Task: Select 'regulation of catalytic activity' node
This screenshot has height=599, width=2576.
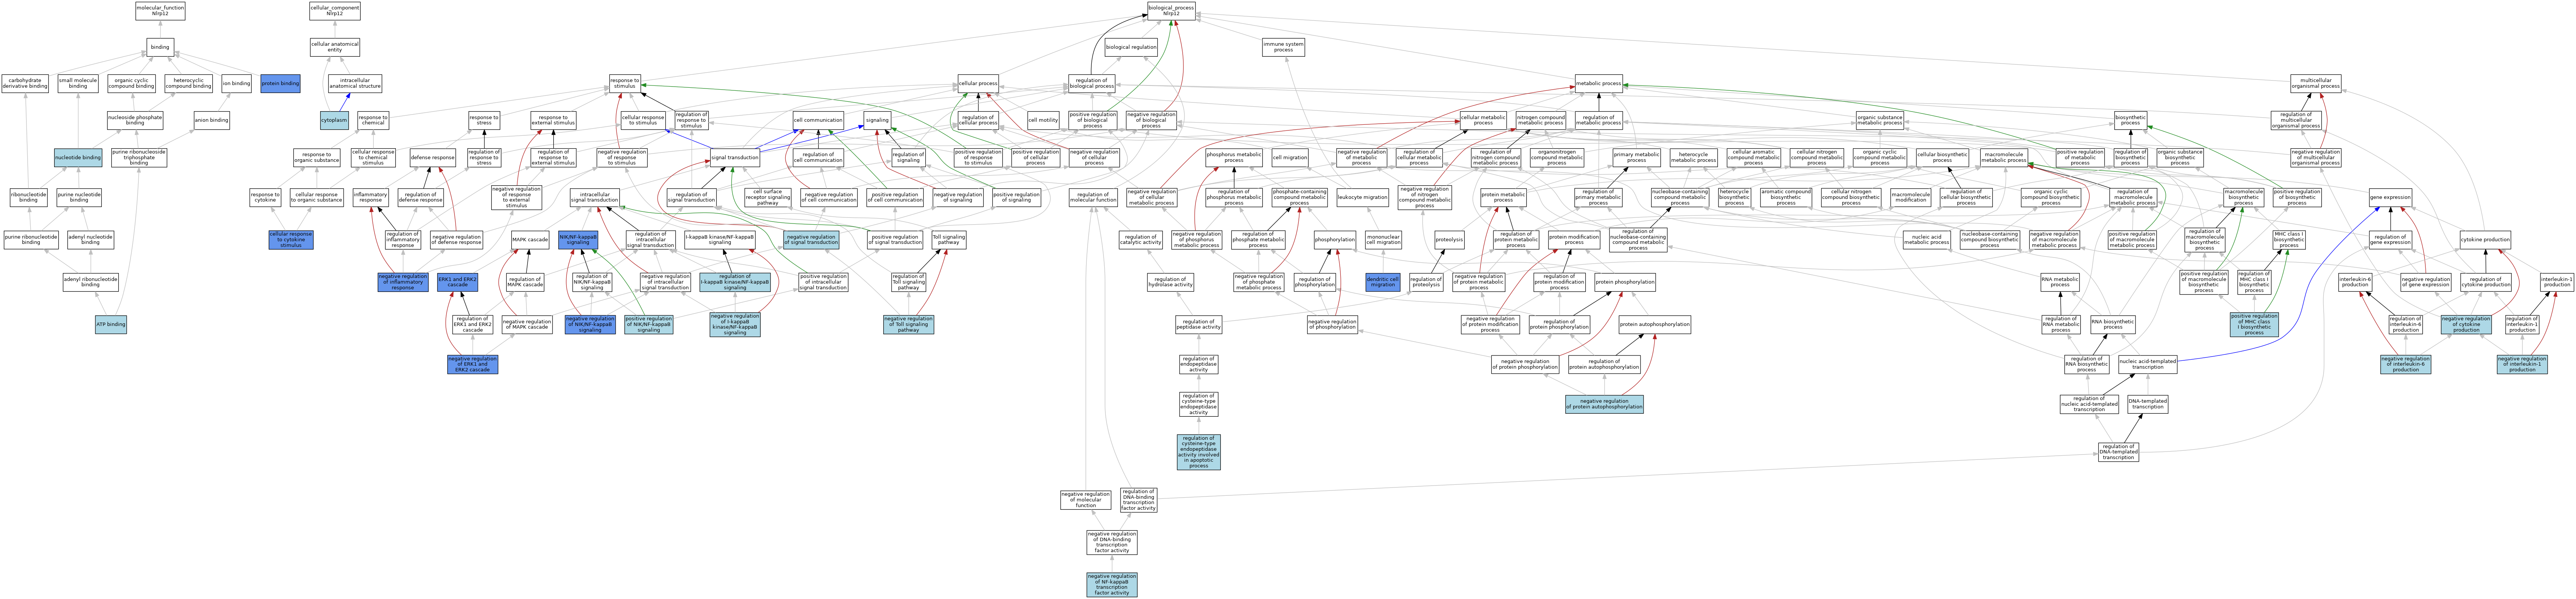Action: (1141, 240)
